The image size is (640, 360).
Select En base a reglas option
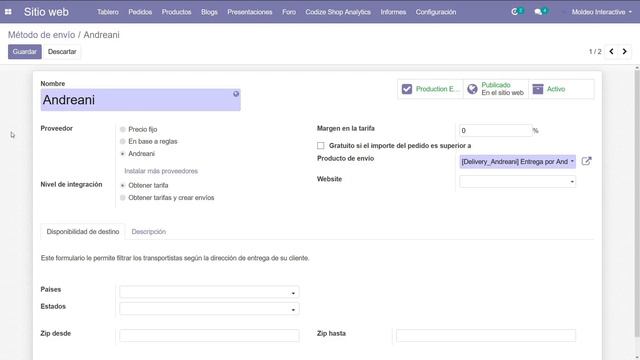pos(122,142)
